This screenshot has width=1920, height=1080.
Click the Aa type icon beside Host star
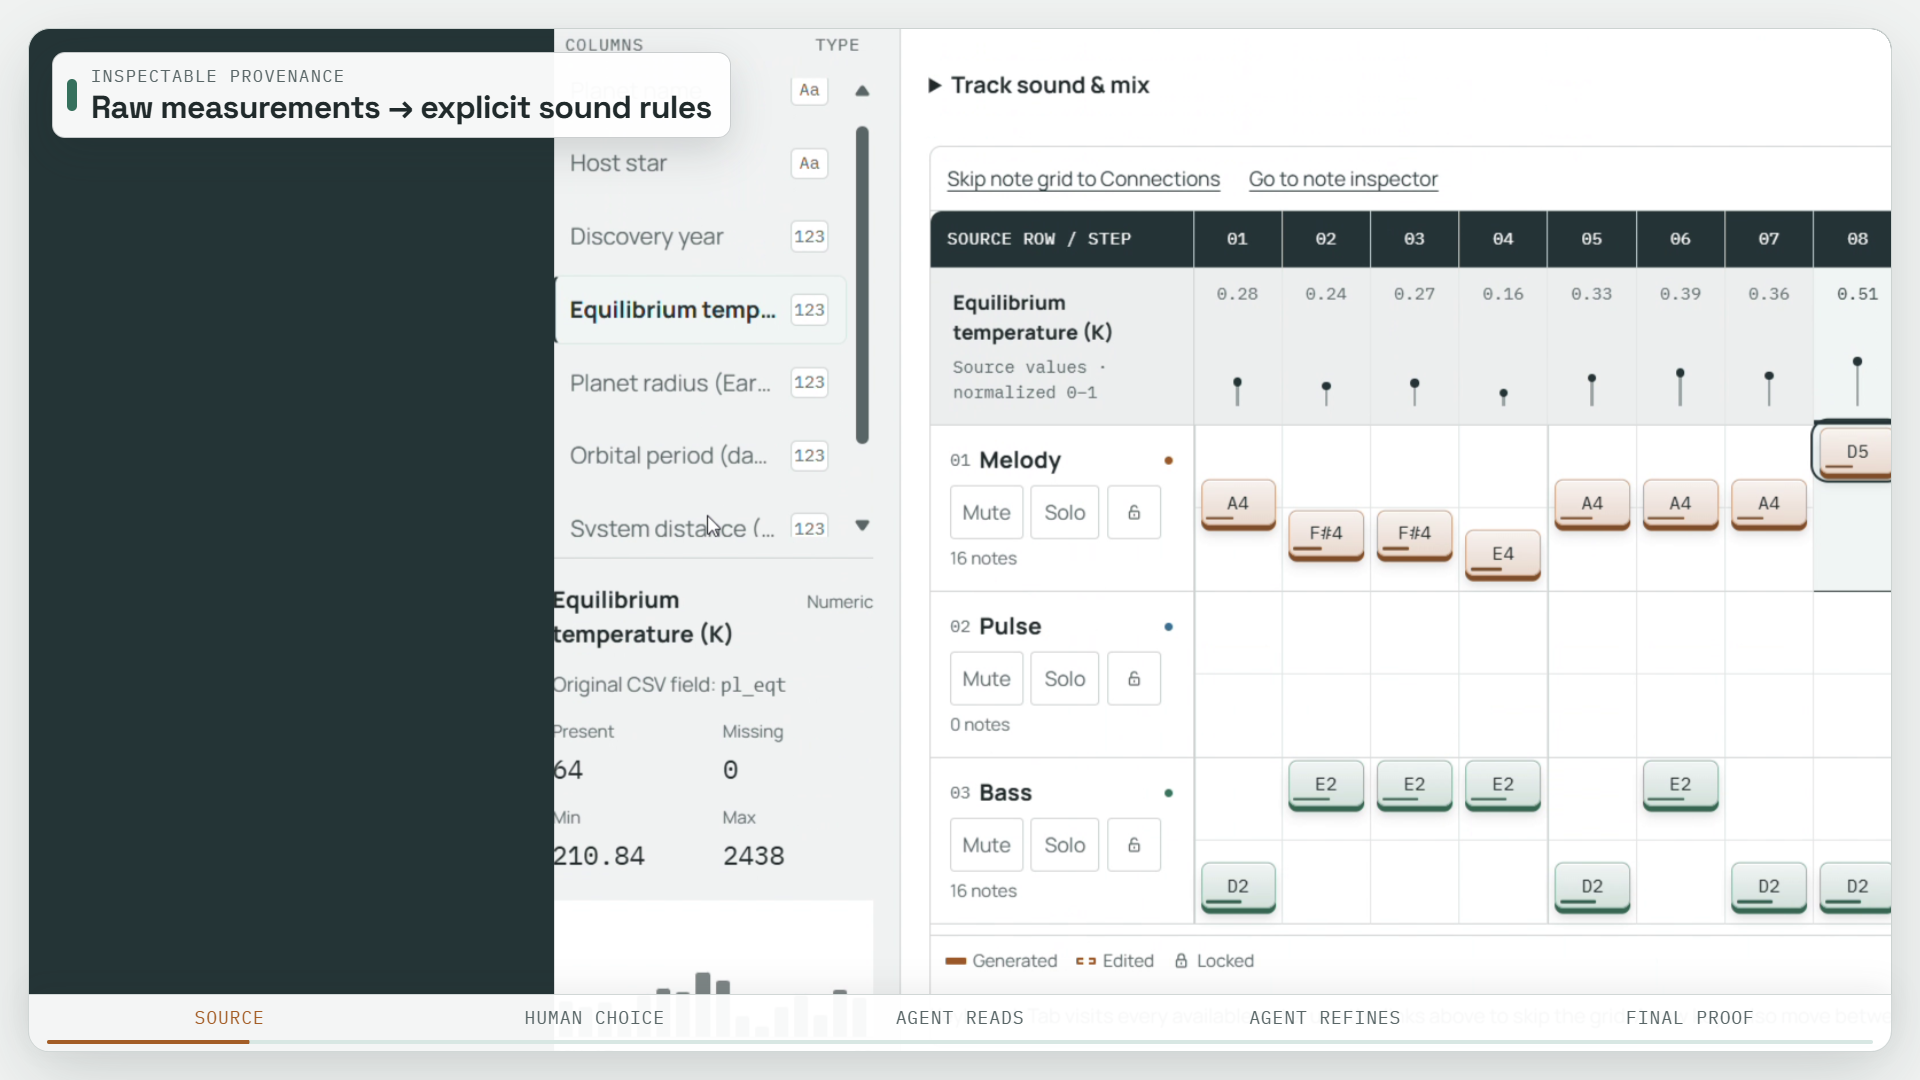(x=809, y=163)
